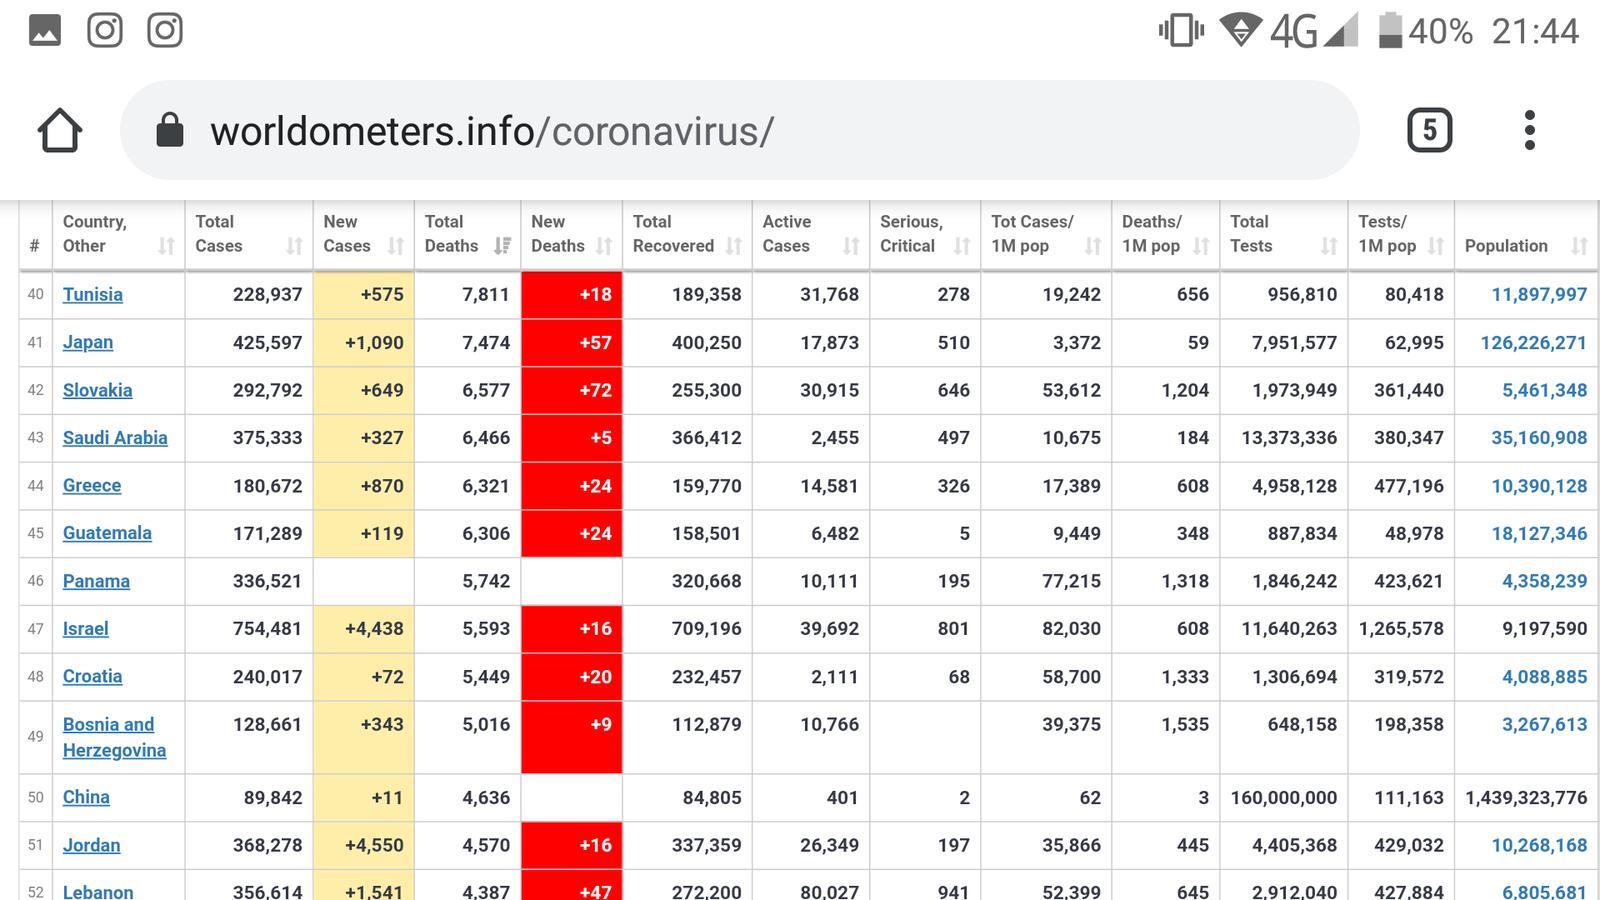Tap the first Instagram notification icon
The width and height of the screenshot is (1600, 900).
click(x=105, y=30)
